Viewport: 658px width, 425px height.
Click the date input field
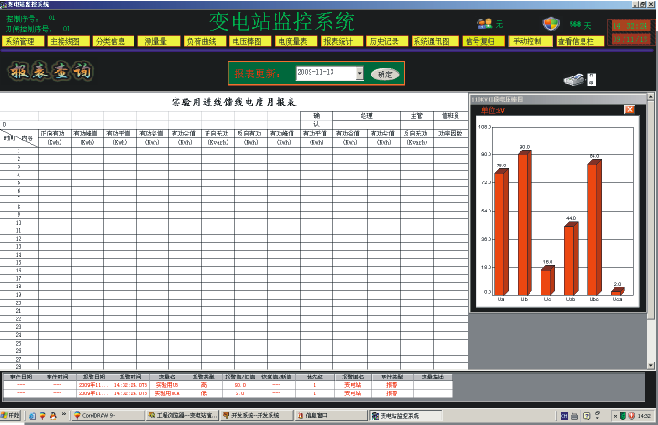tap(325, 73)
